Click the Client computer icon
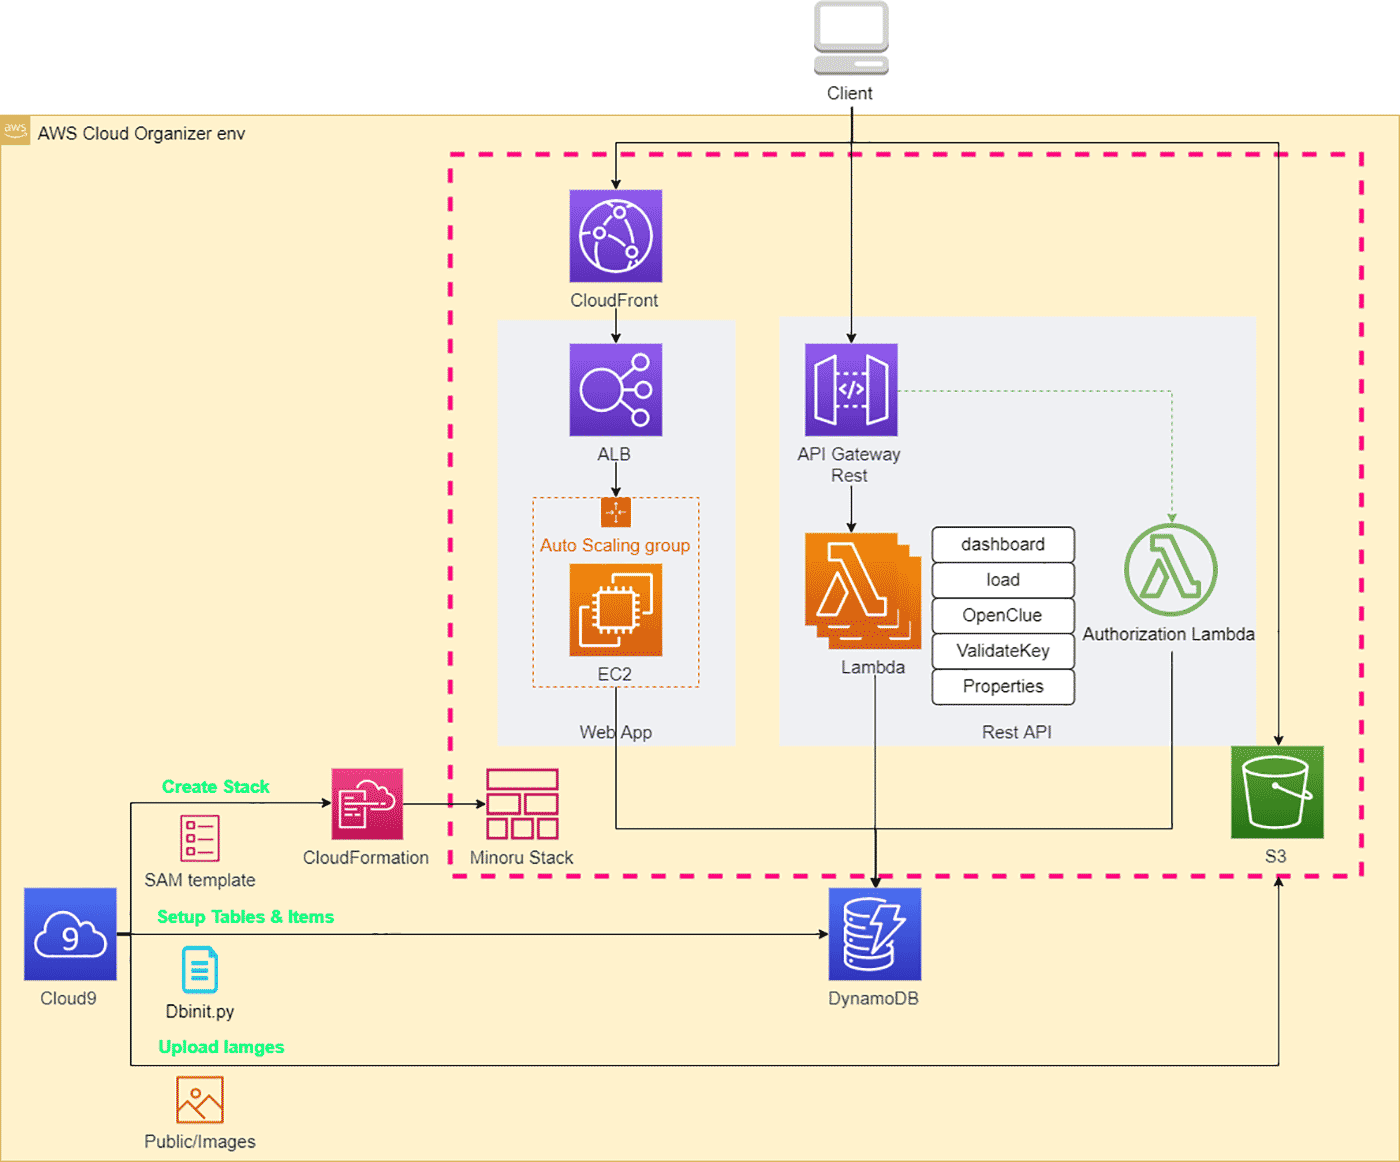1400x1162 pixels. click(851, 38)
